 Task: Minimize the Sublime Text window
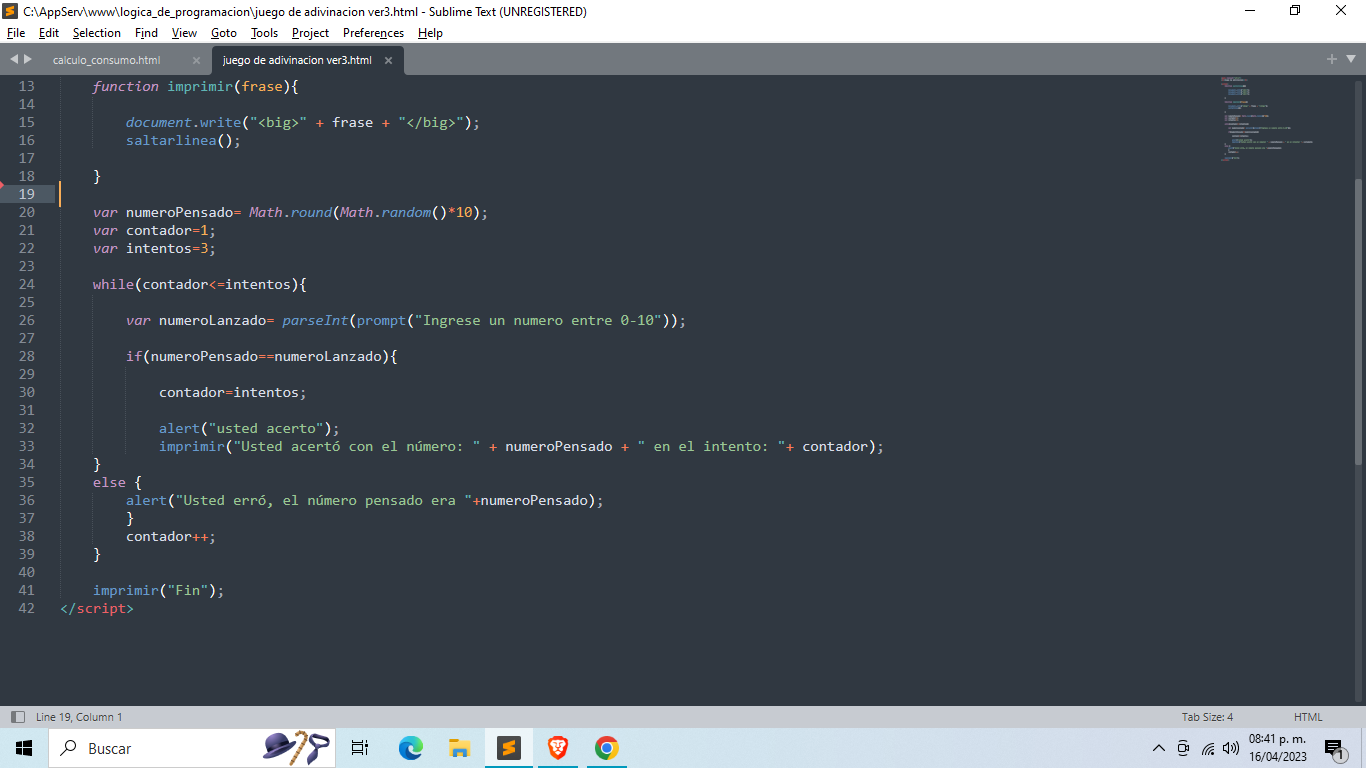[x=1250, y=11]
